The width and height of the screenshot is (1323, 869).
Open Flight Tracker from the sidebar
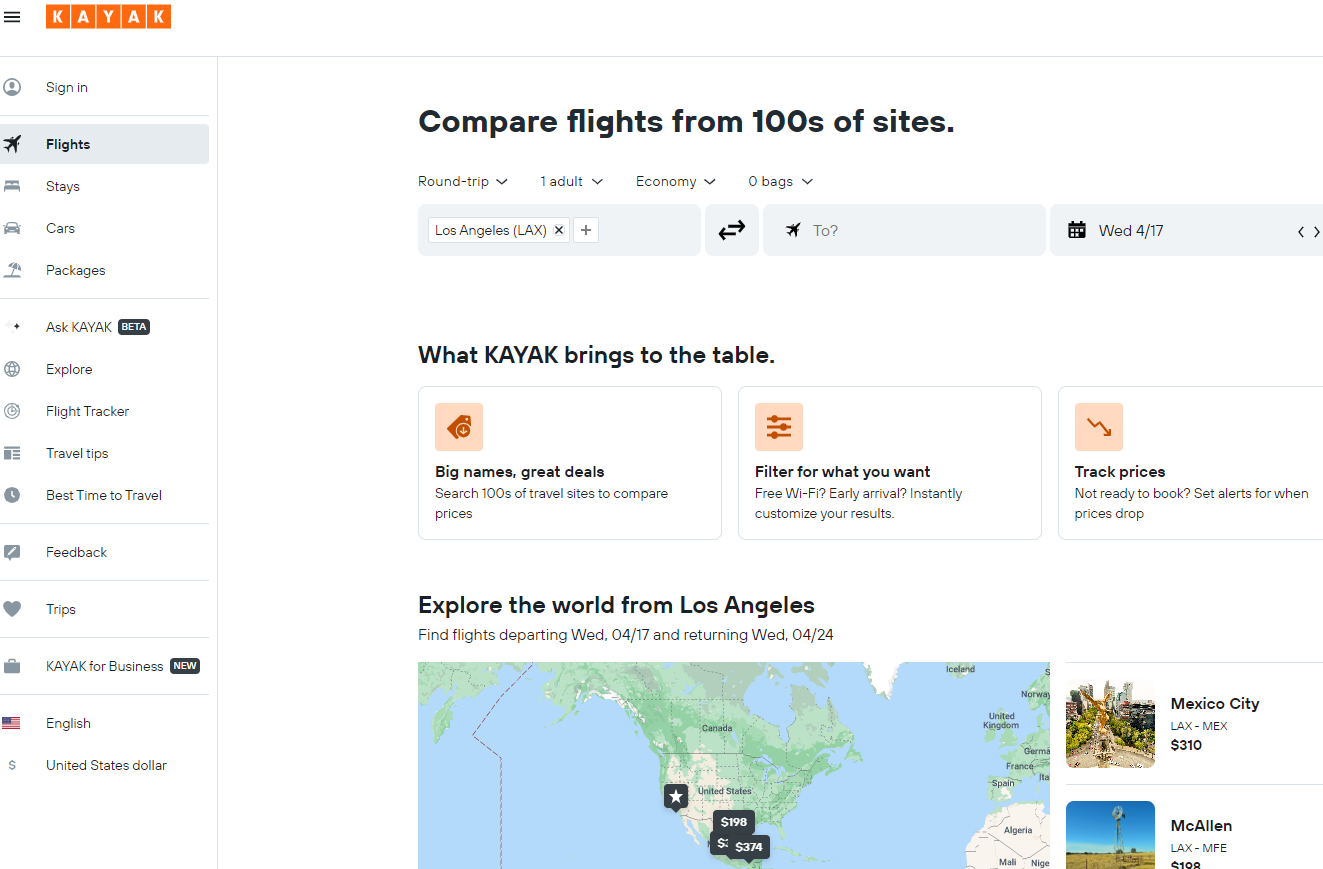click(x=87, y=411)
